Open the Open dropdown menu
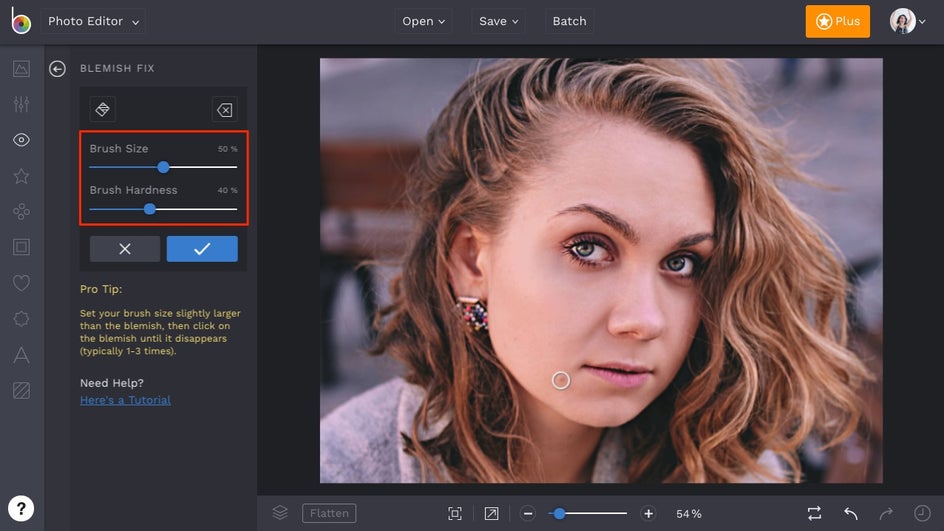The height and width of the screenshot is (531, 944). pos(425,21)
